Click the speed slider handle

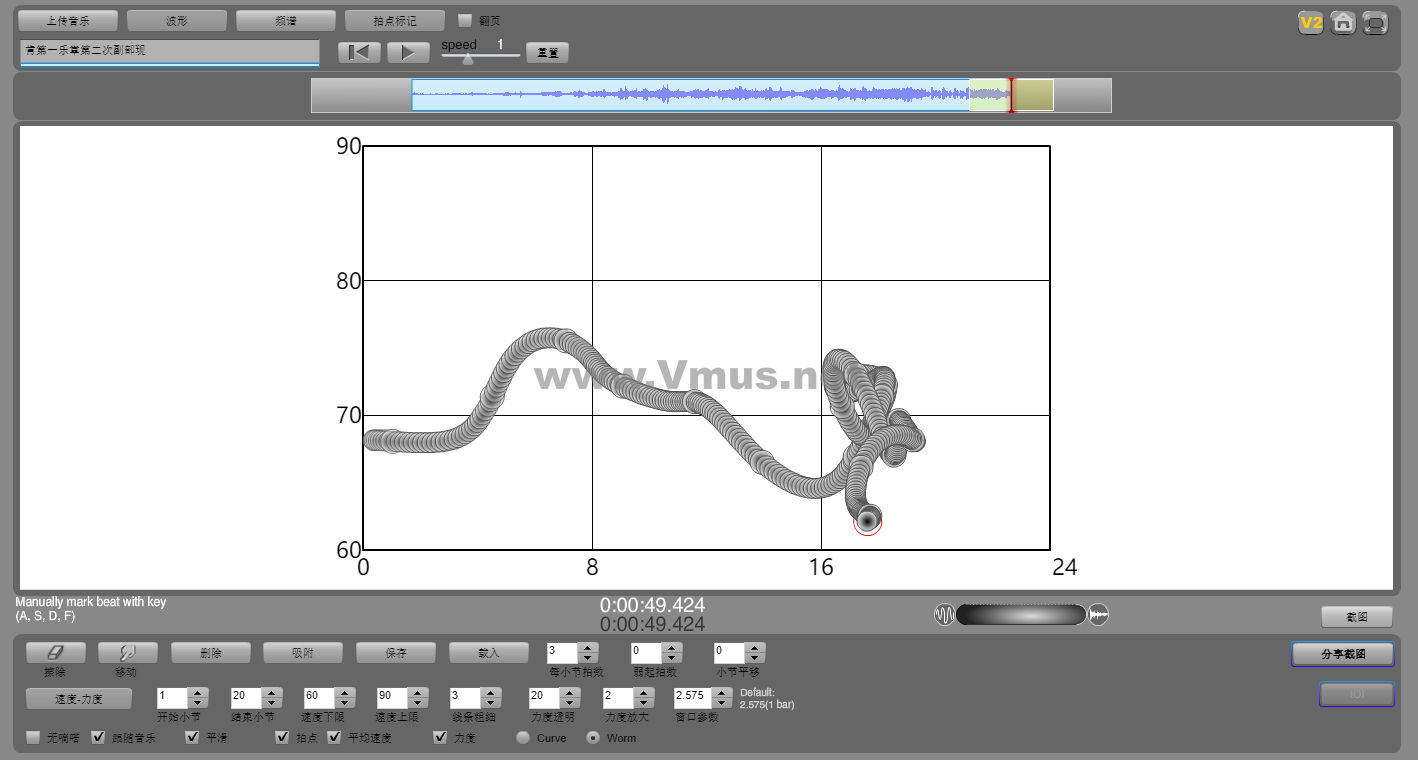(467, 58)
